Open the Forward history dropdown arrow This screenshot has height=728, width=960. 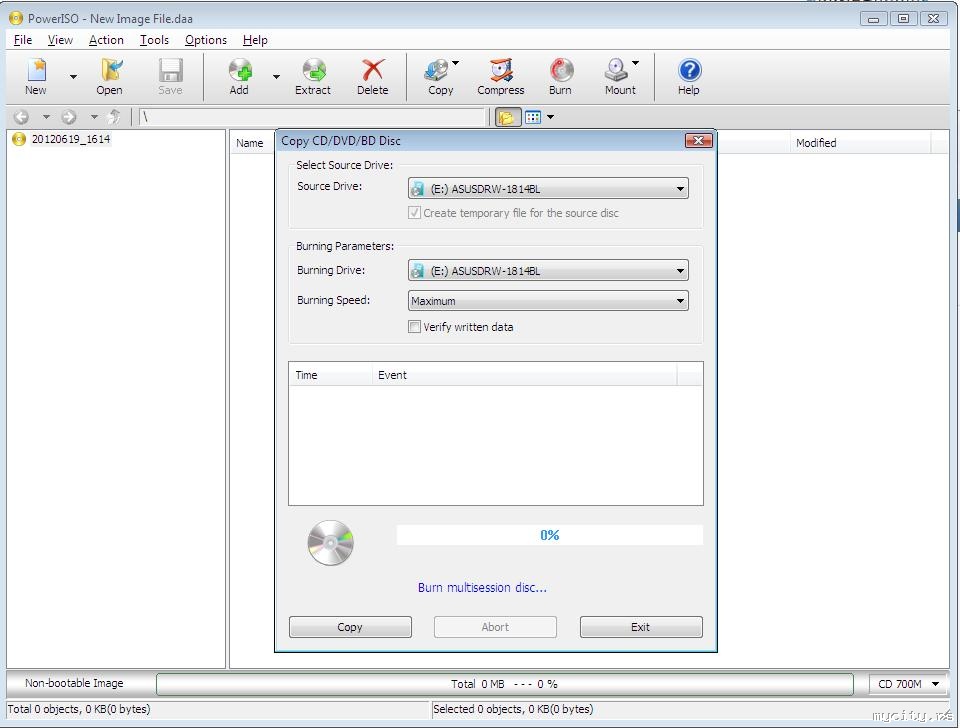[x=94, y=116]
